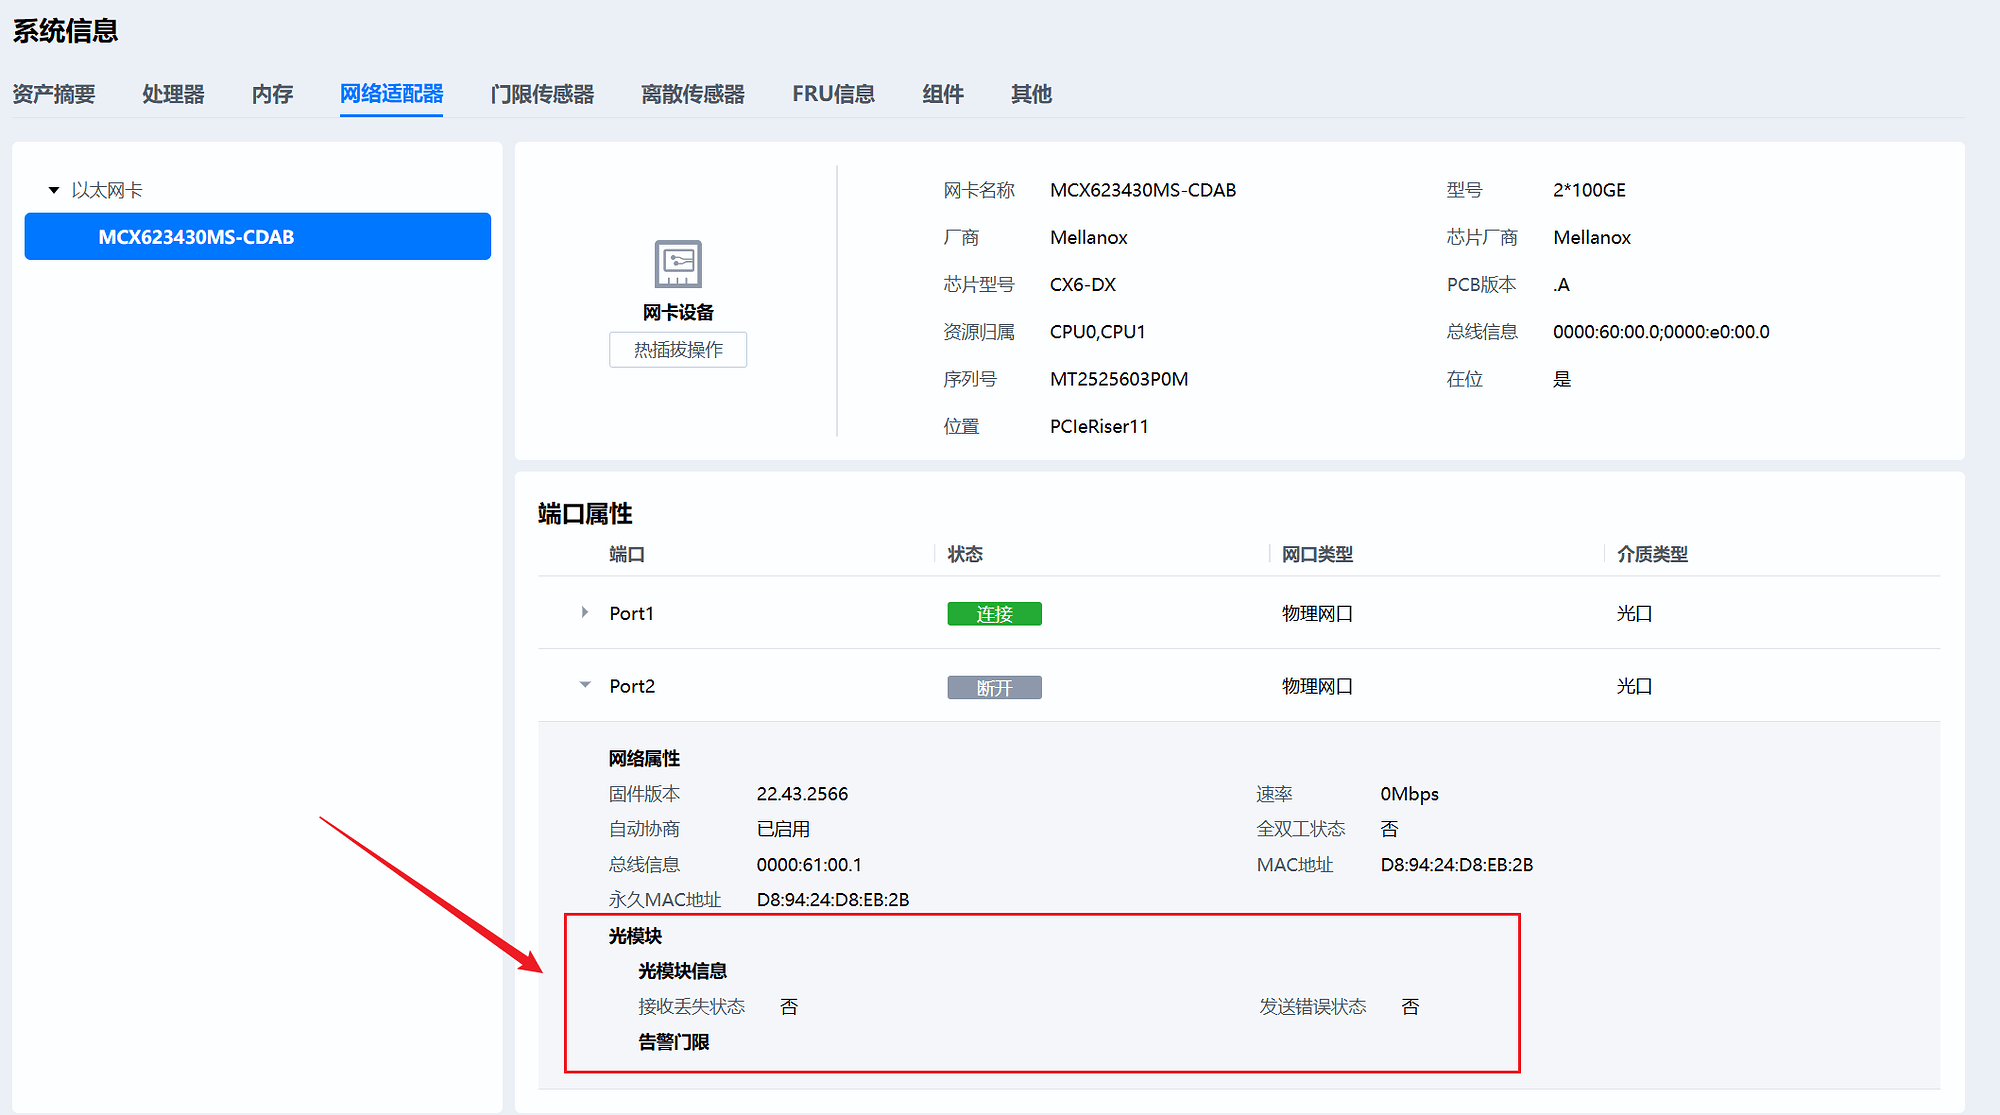The width and height of the screenshot is (2000, 1115).
Task: Open the 内存 tab
Action: coord(272,94)
